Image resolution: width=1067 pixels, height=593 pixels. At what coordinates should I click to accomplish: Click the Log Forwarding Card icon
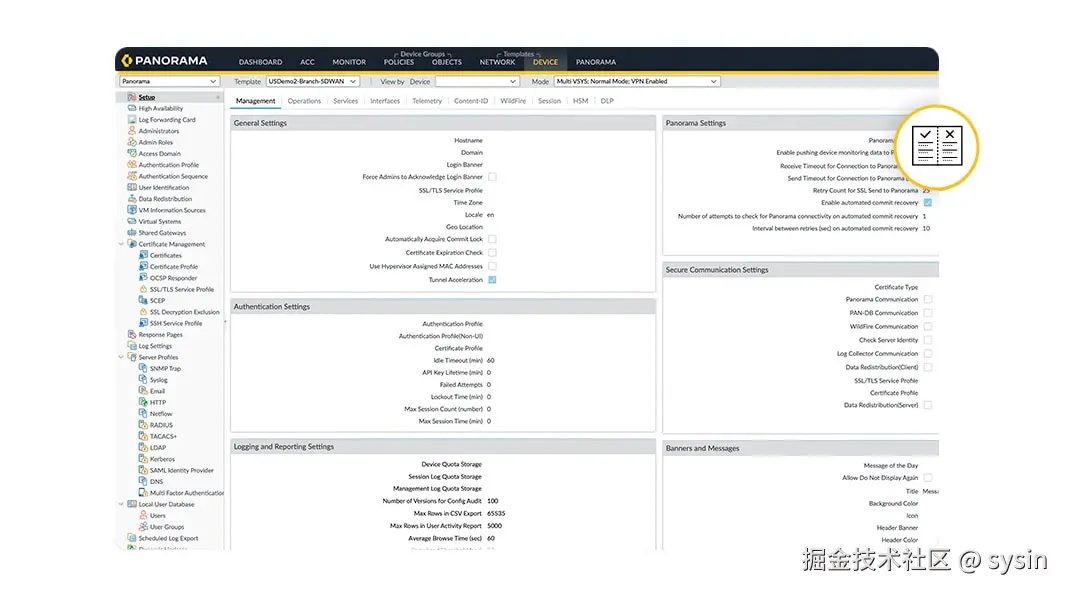pos(132,120)
